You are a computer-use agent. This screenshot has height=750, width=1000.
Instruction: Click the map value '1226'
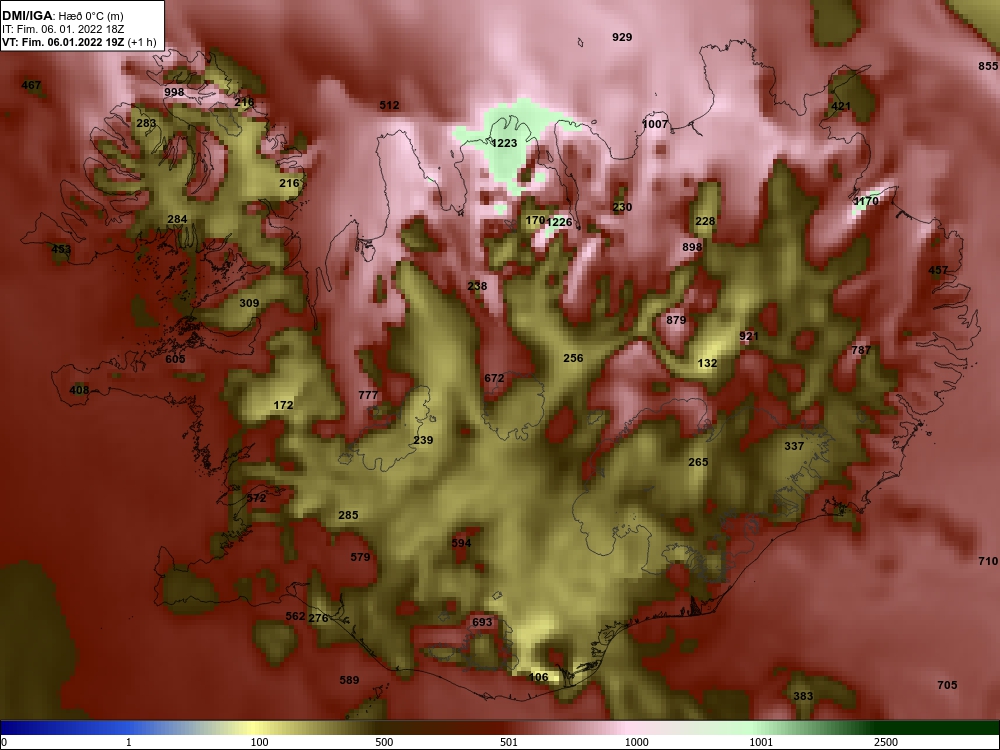[x=559, y=222]
